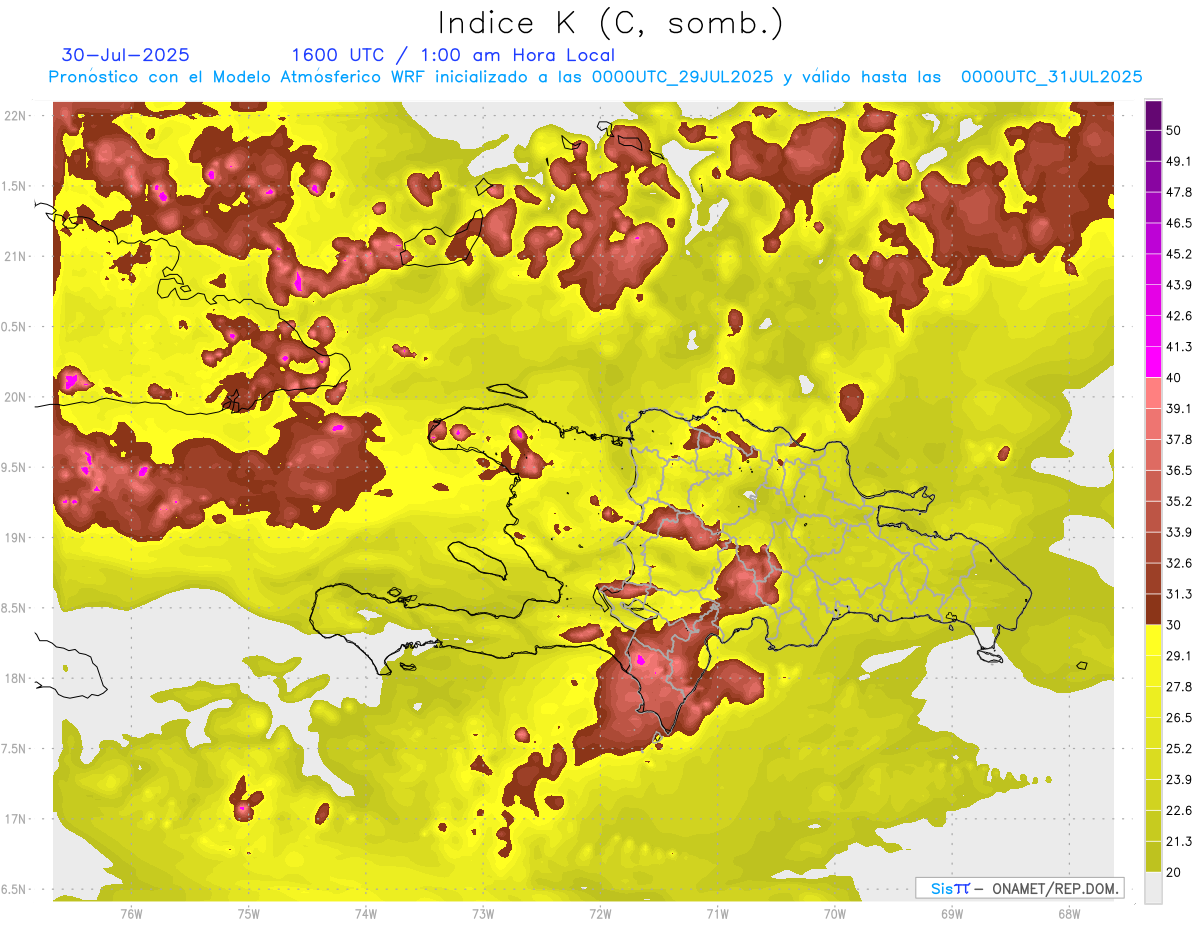Click the colorbar label '25.2'
The width and height of the screenshot is (1200, 927).
click(1178, 749)
